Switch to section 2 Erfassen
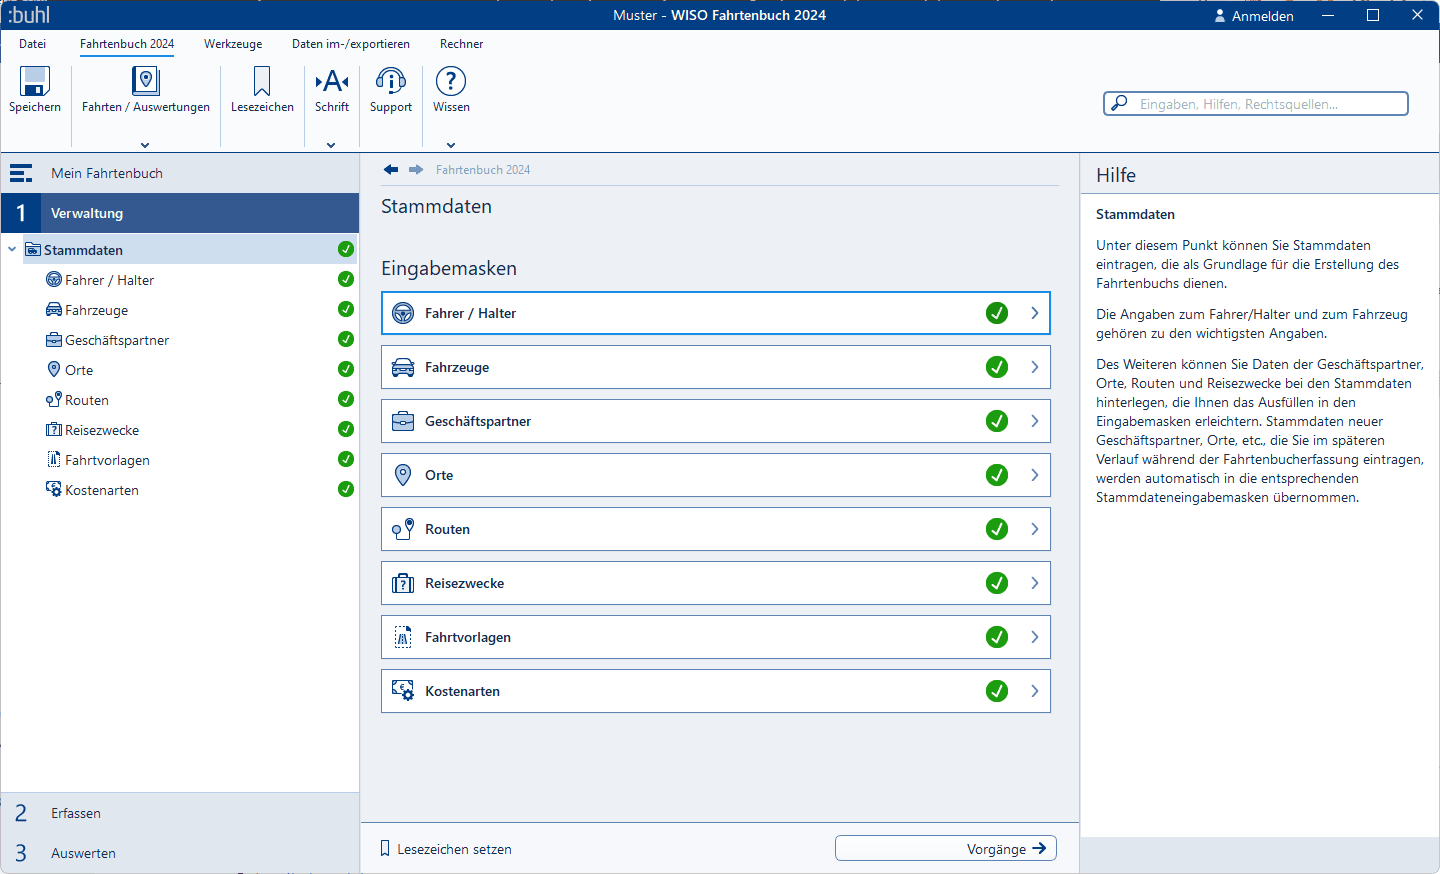The height and width of the screenshot is (874, 1440). 180,813
